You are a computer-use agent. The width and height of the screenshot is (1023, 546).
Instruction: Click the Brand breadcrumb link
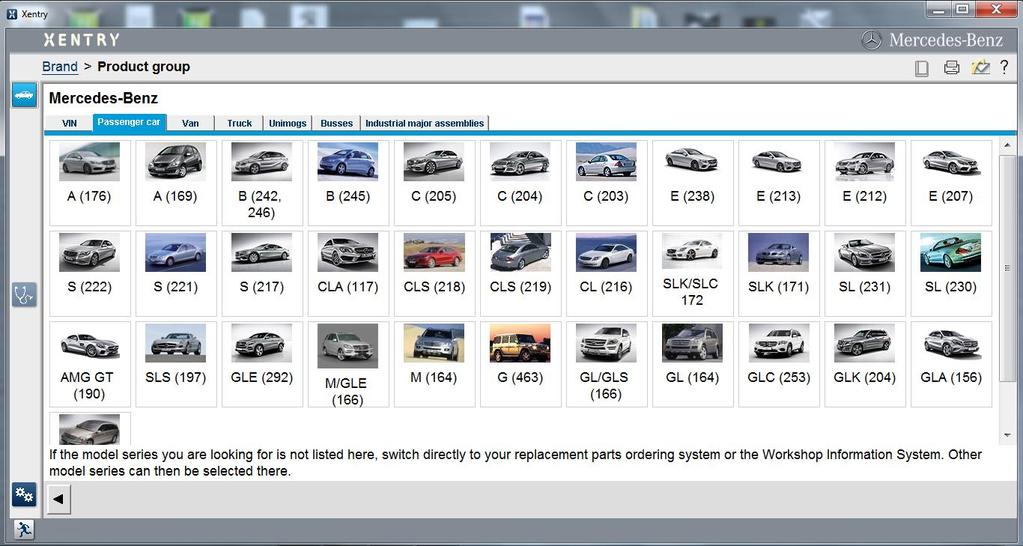click(60, 67)
